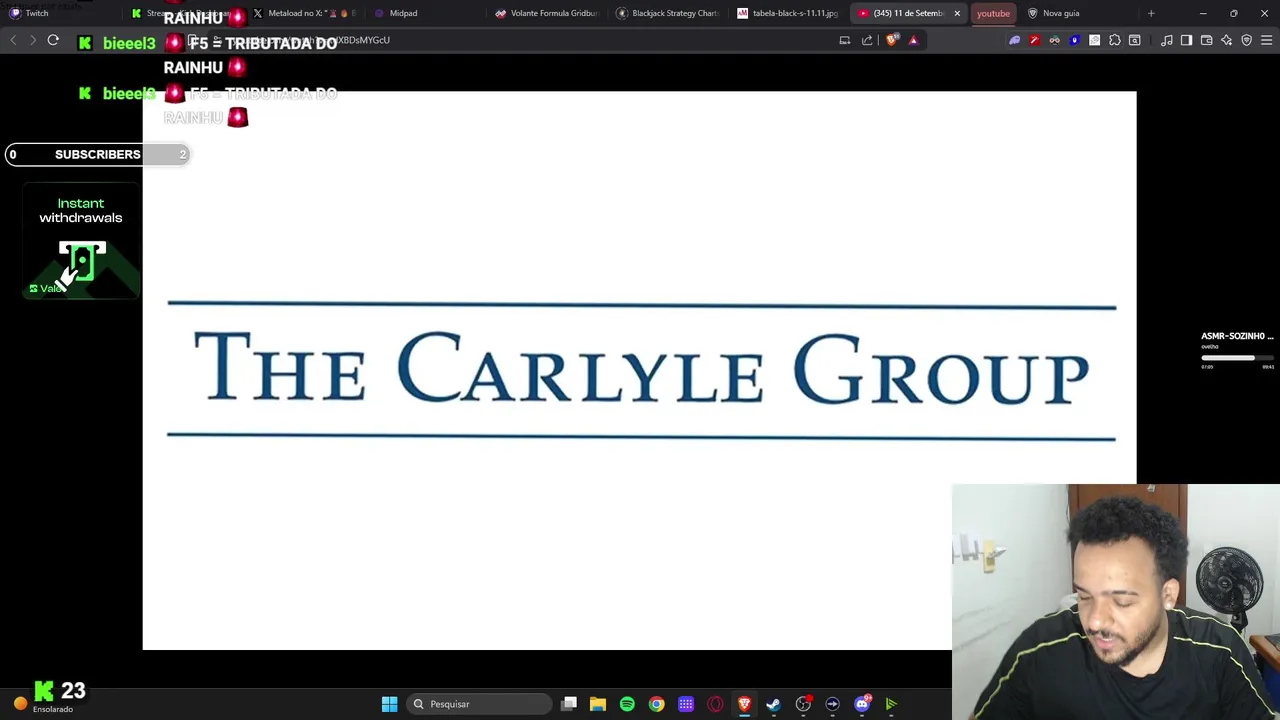Click the ASMR-SOZINHO now-playing title
The height and width of the screenshot is (720, 1280).
click(1237, 336)
